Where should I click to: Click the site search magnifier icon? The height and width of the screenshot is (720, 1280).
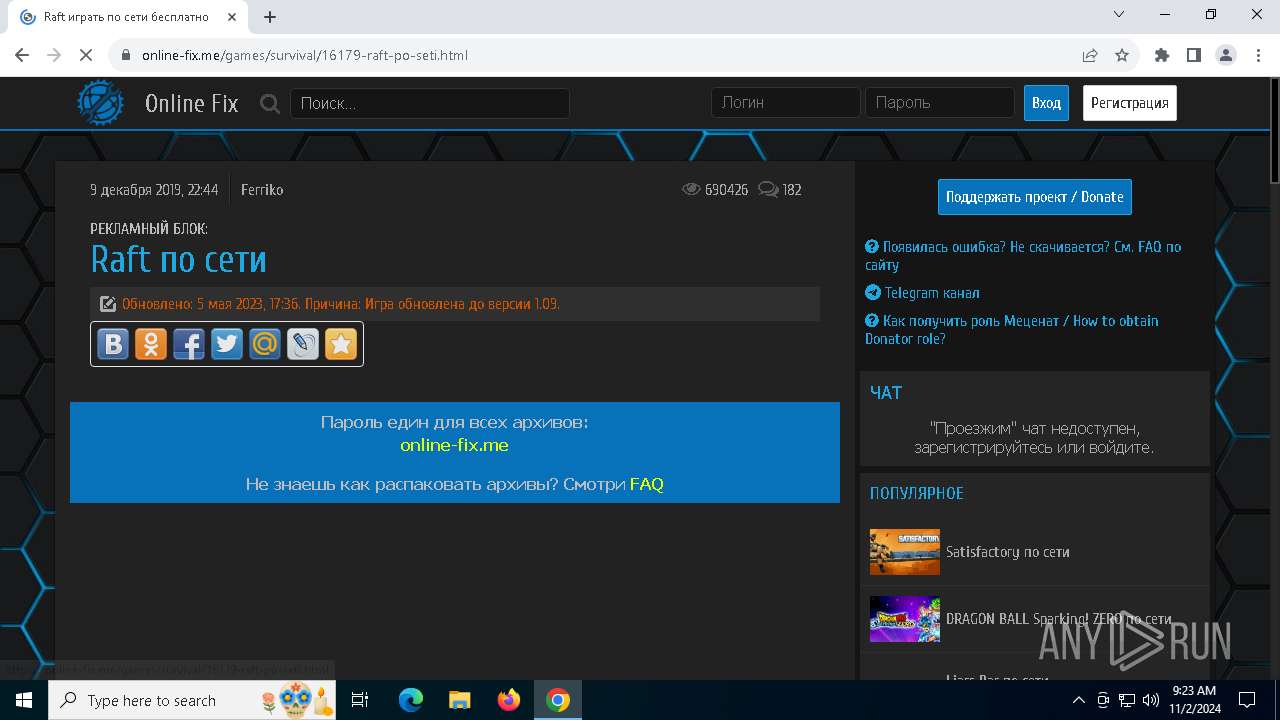click(270, 103)
